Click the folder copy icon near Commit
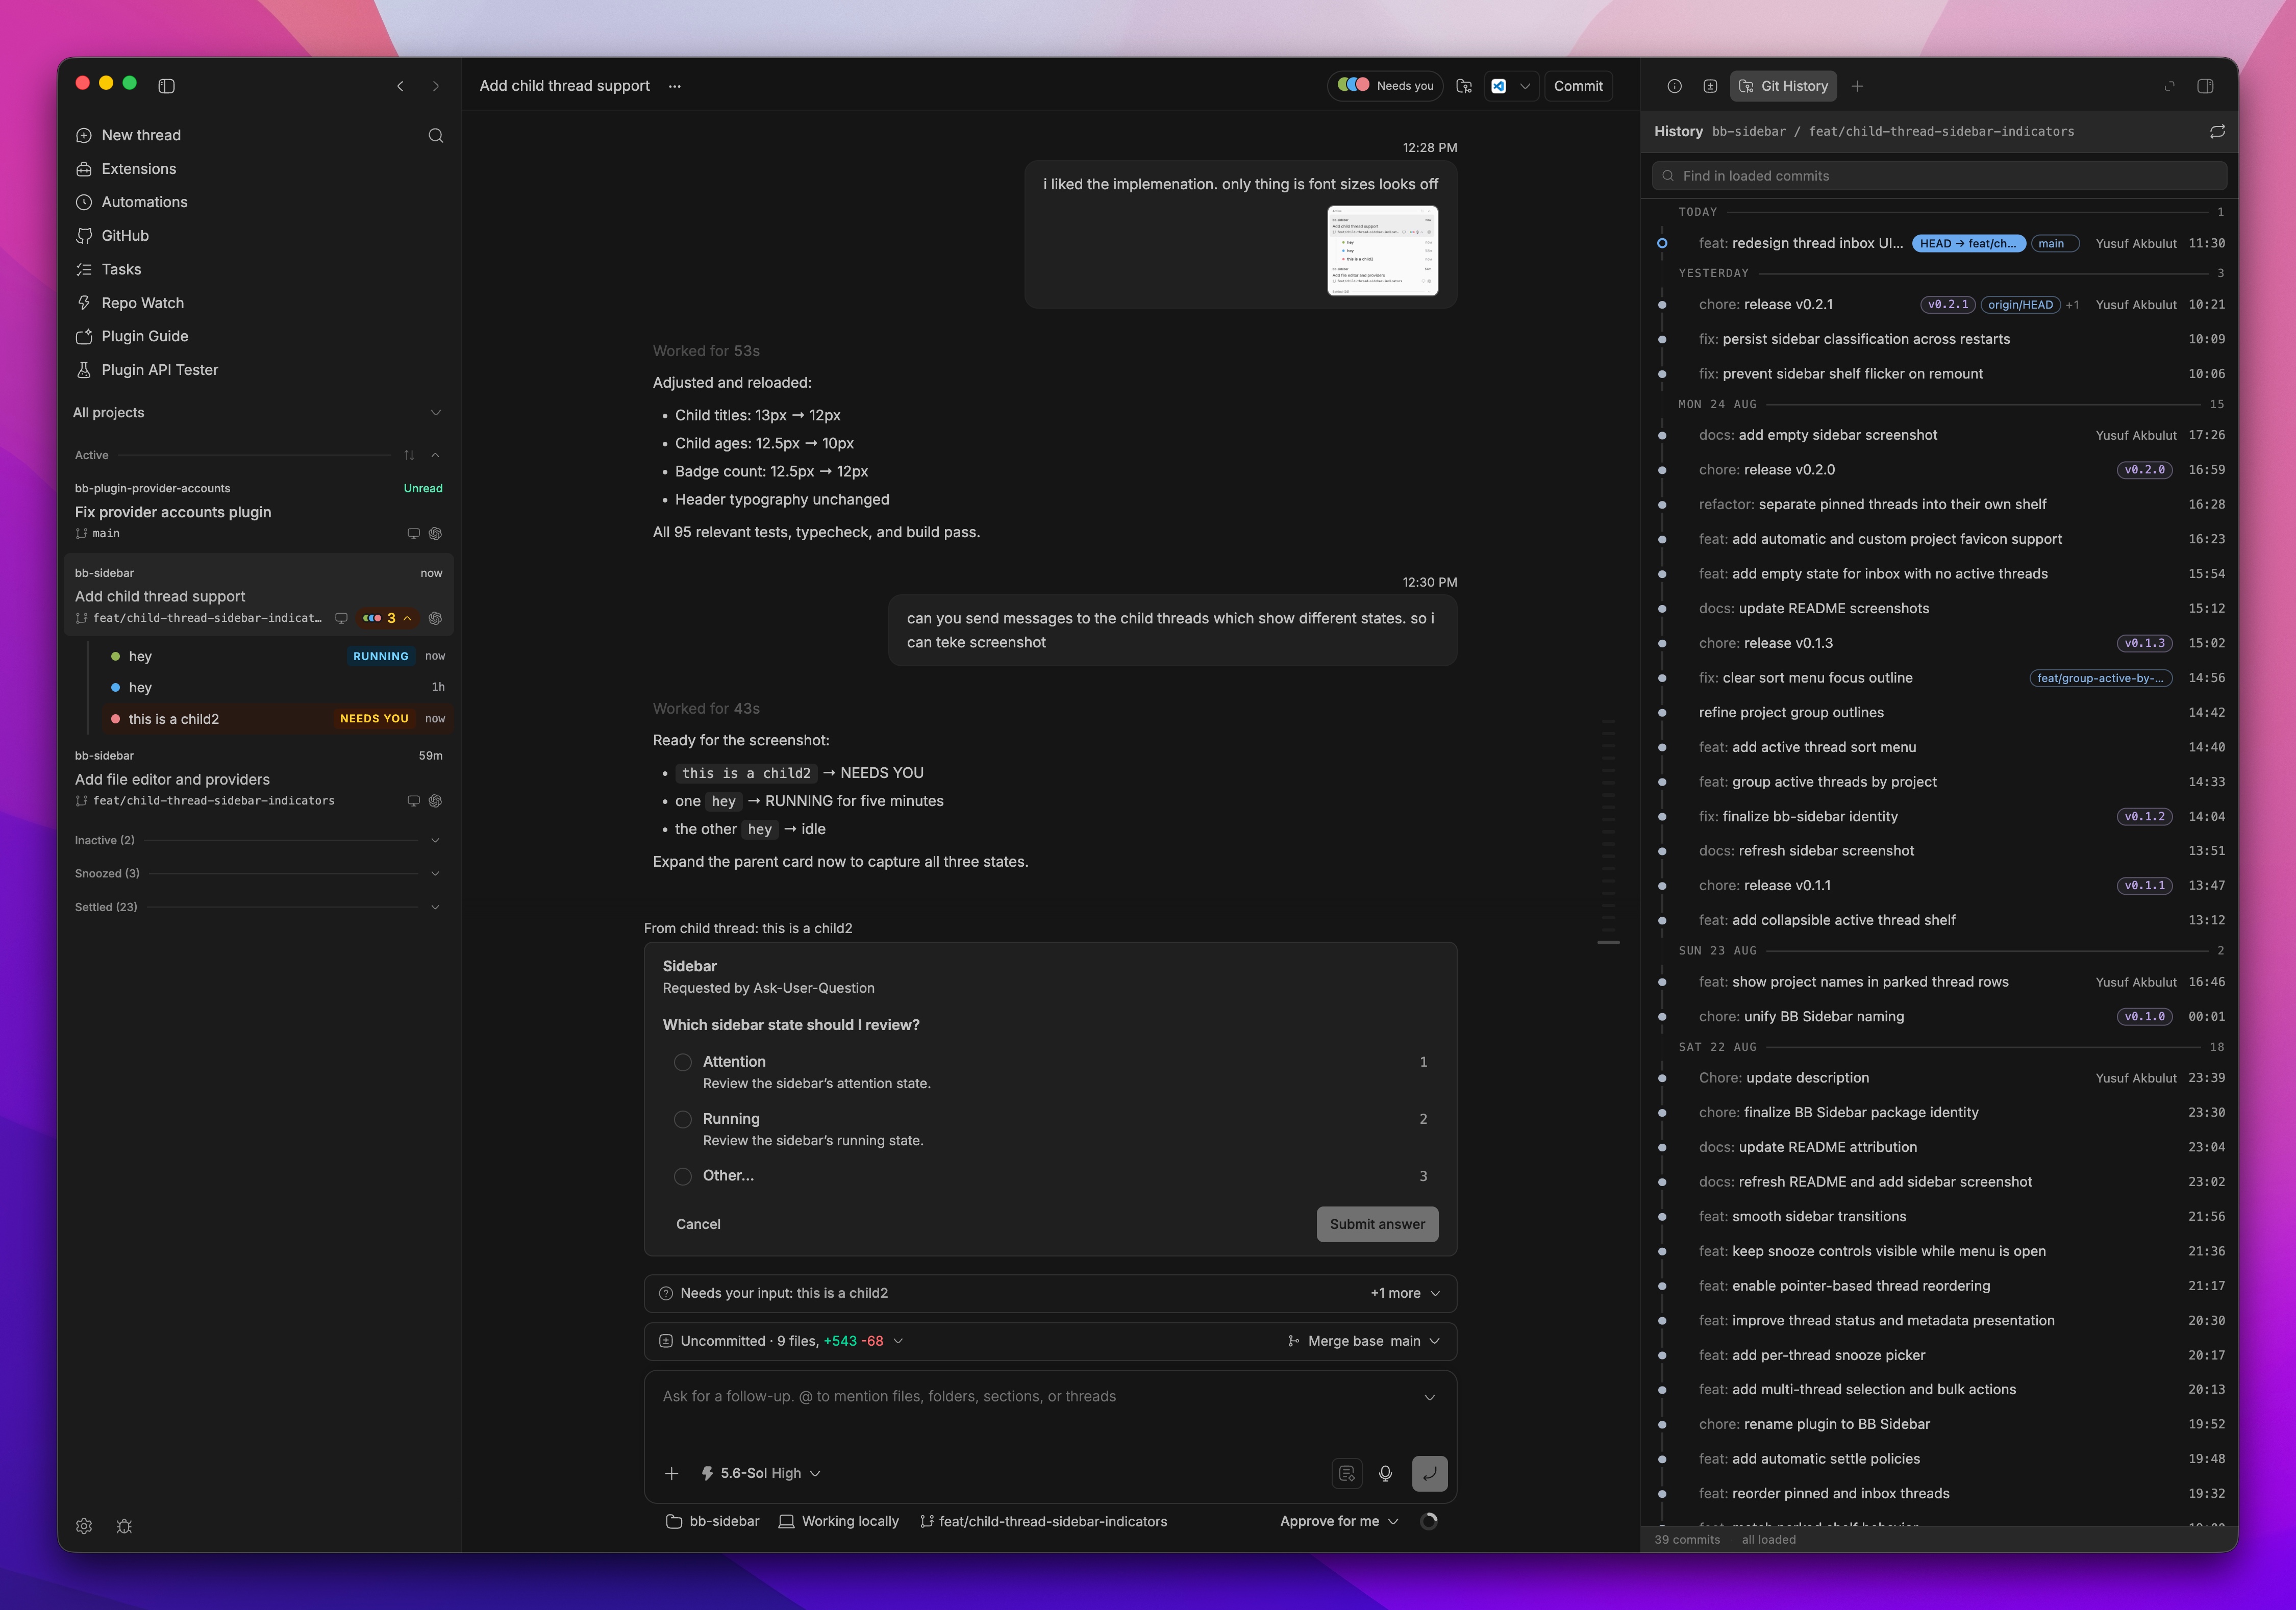Image resolution: width=2296 pixels, height=1610 pixels. click(x=1464, y=86)
